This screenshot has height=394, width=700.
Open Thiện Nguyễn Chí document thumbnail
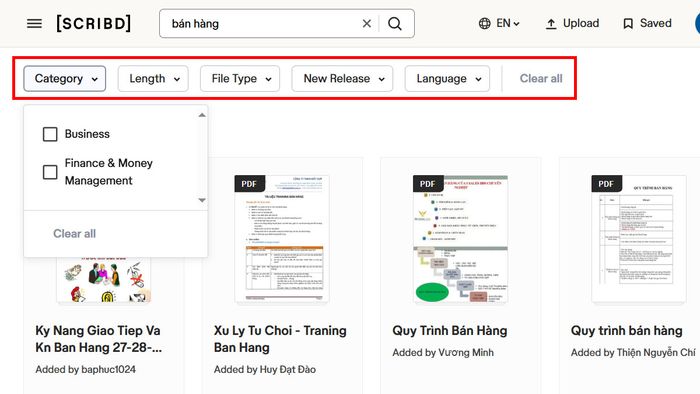click(x=639, y=239)
